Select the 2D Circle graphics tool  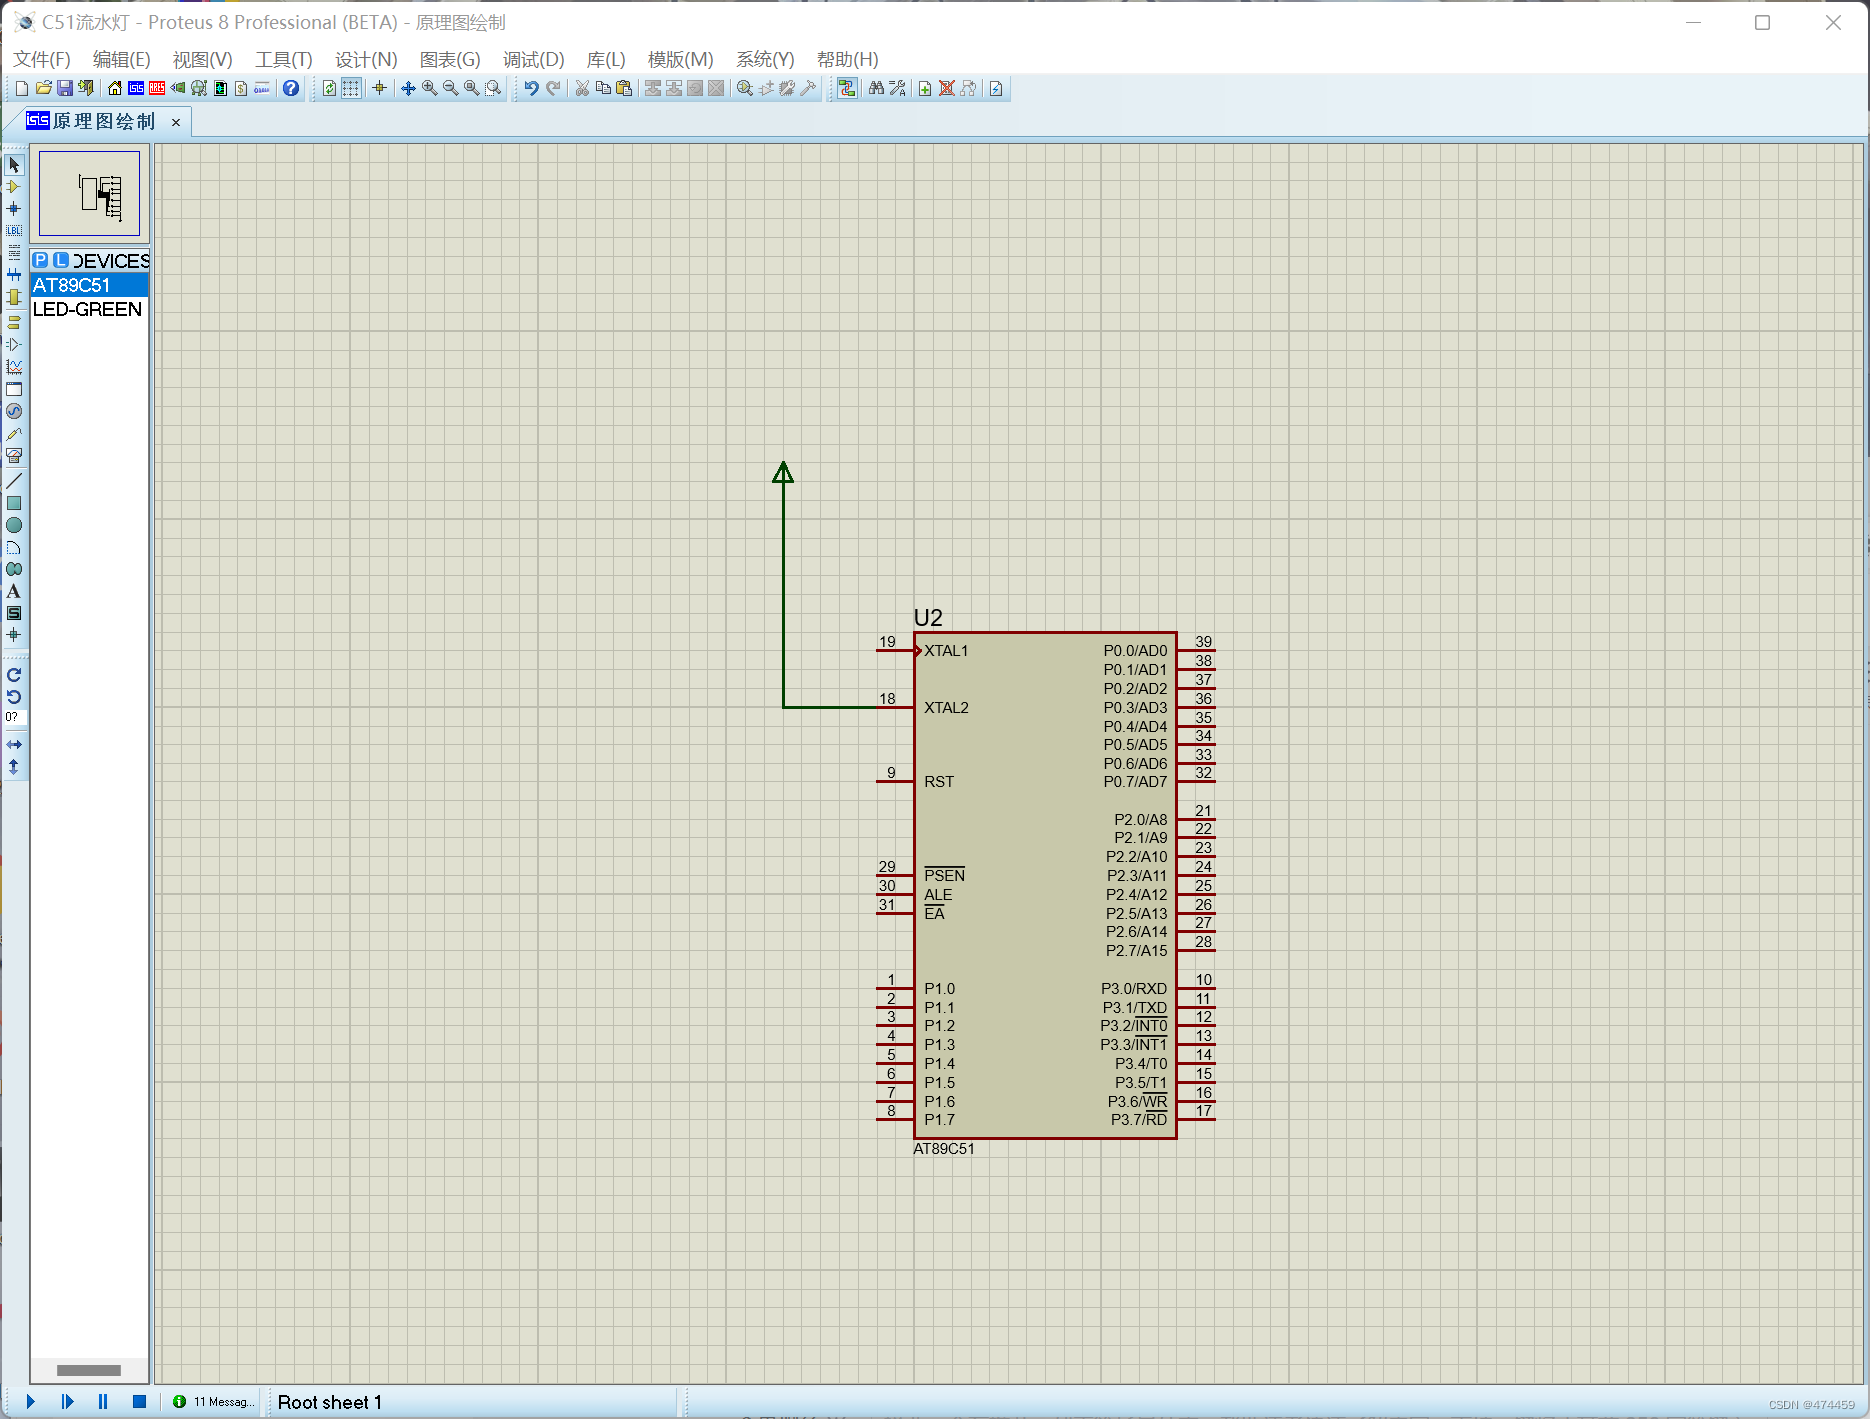coord(14,525)
